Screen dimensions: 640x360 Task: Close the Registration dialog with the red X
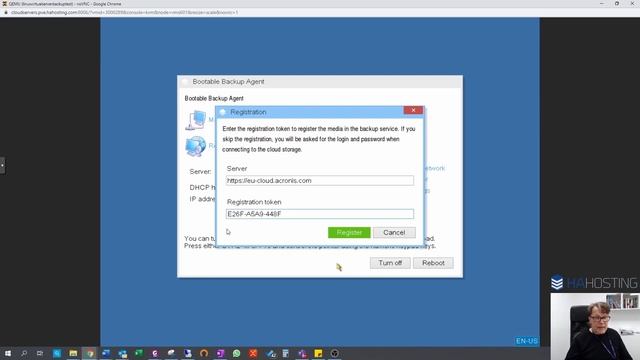[413, 110]
